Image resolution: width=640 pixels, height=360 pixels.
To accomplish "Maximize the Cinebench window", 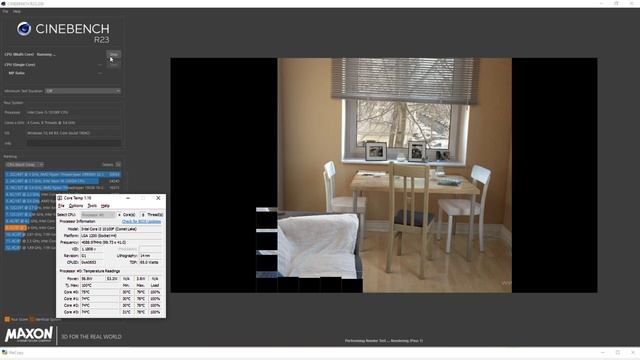I will tap(616, 3).
